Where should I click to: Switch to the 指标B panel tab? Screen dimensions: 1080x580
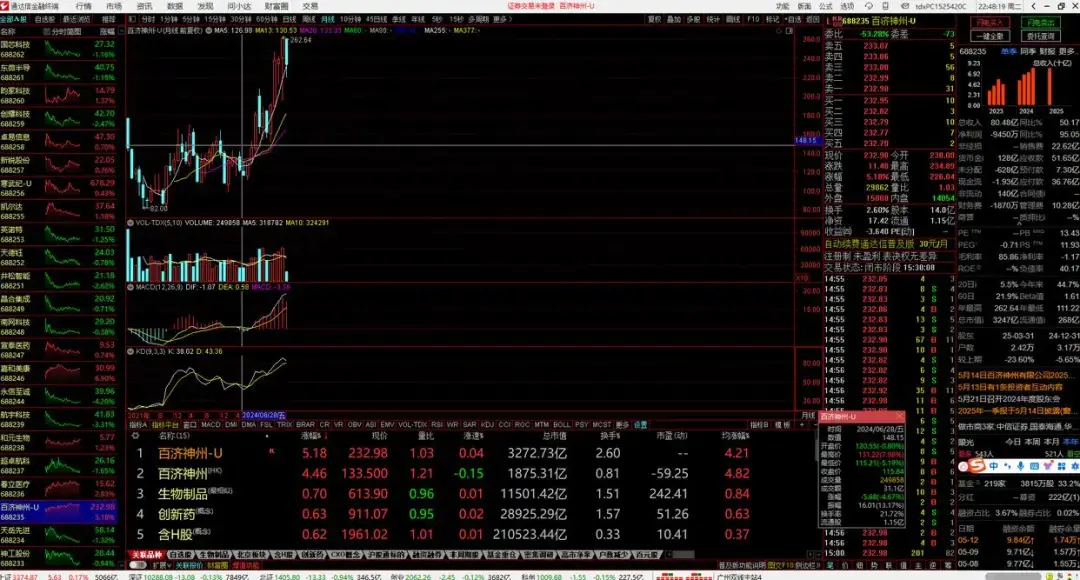[759, 425]
